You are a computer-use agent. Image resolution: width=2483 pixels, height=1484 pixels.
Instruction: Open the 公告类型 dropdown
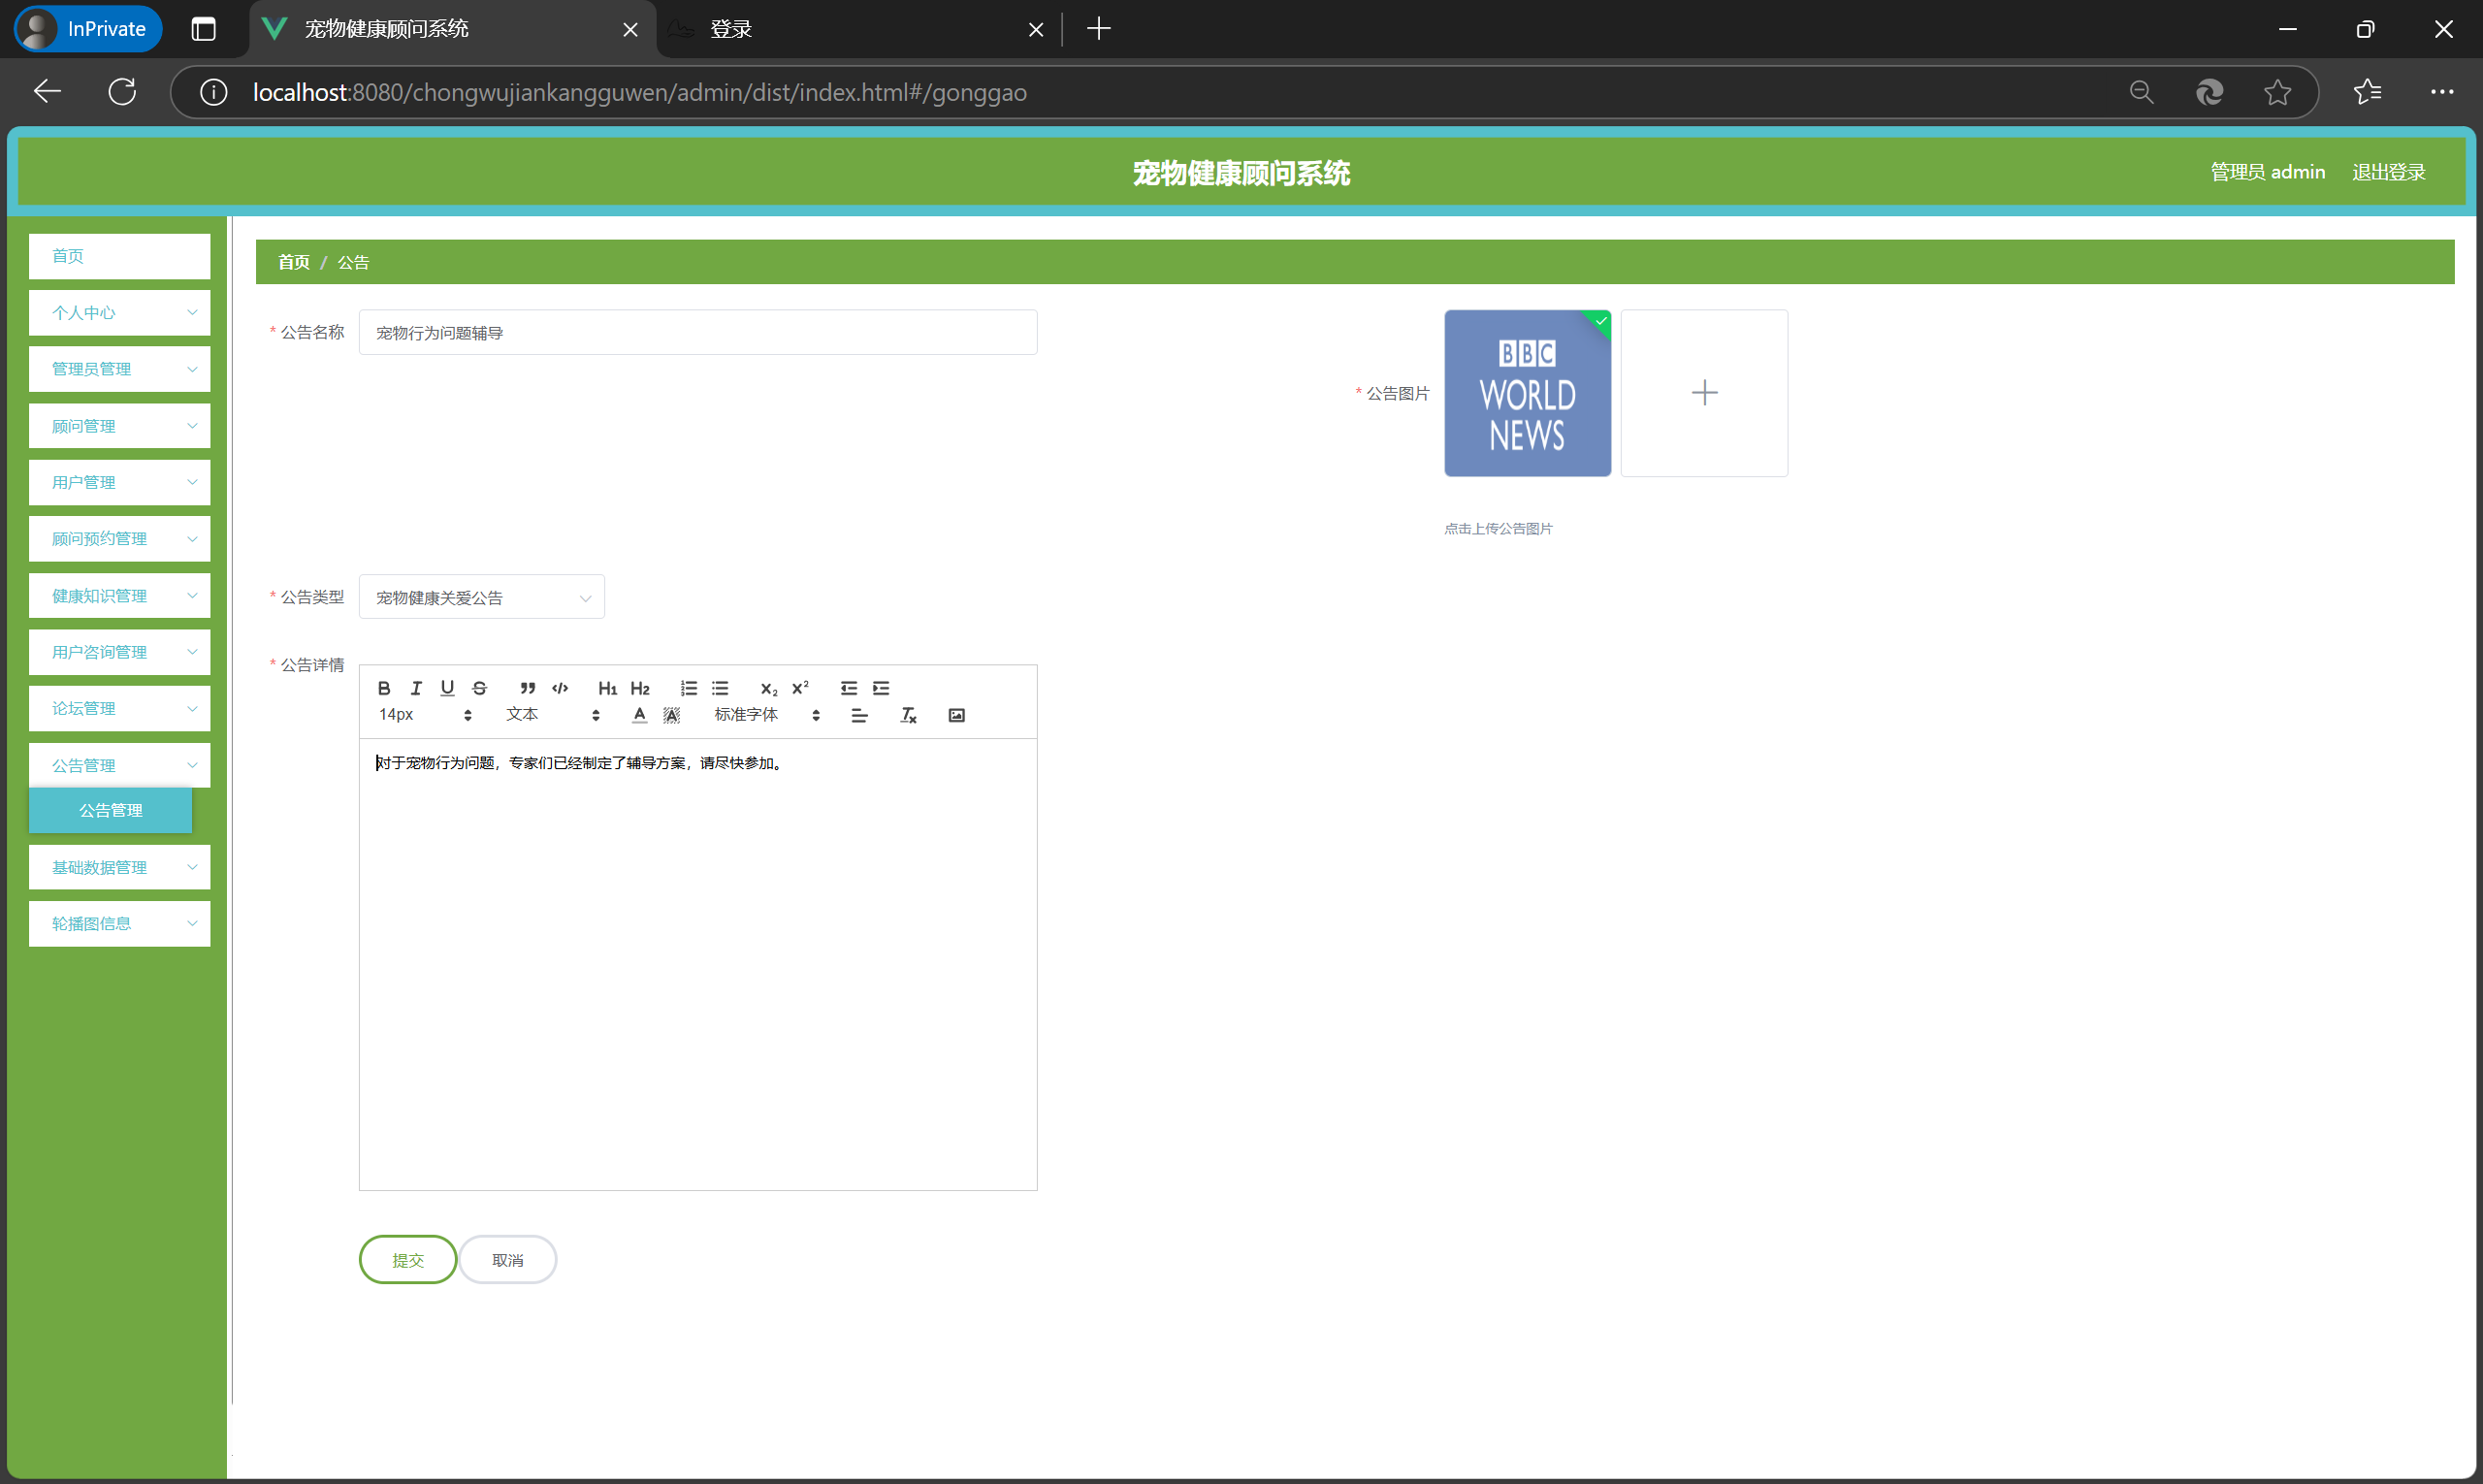481,597
